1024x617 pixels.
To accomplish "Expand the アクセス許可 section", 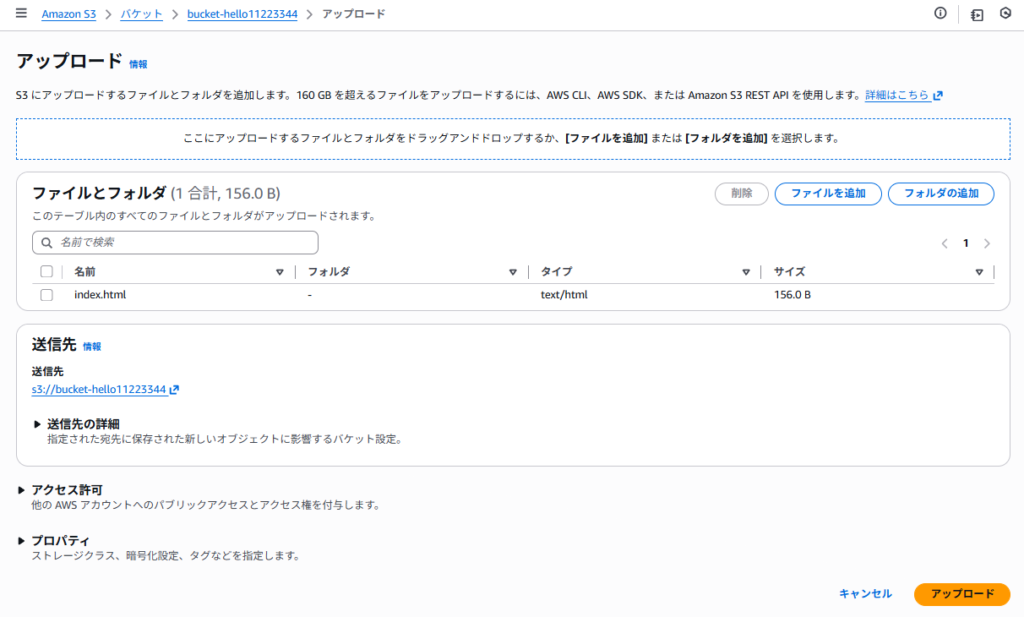I will pos(23,490).
